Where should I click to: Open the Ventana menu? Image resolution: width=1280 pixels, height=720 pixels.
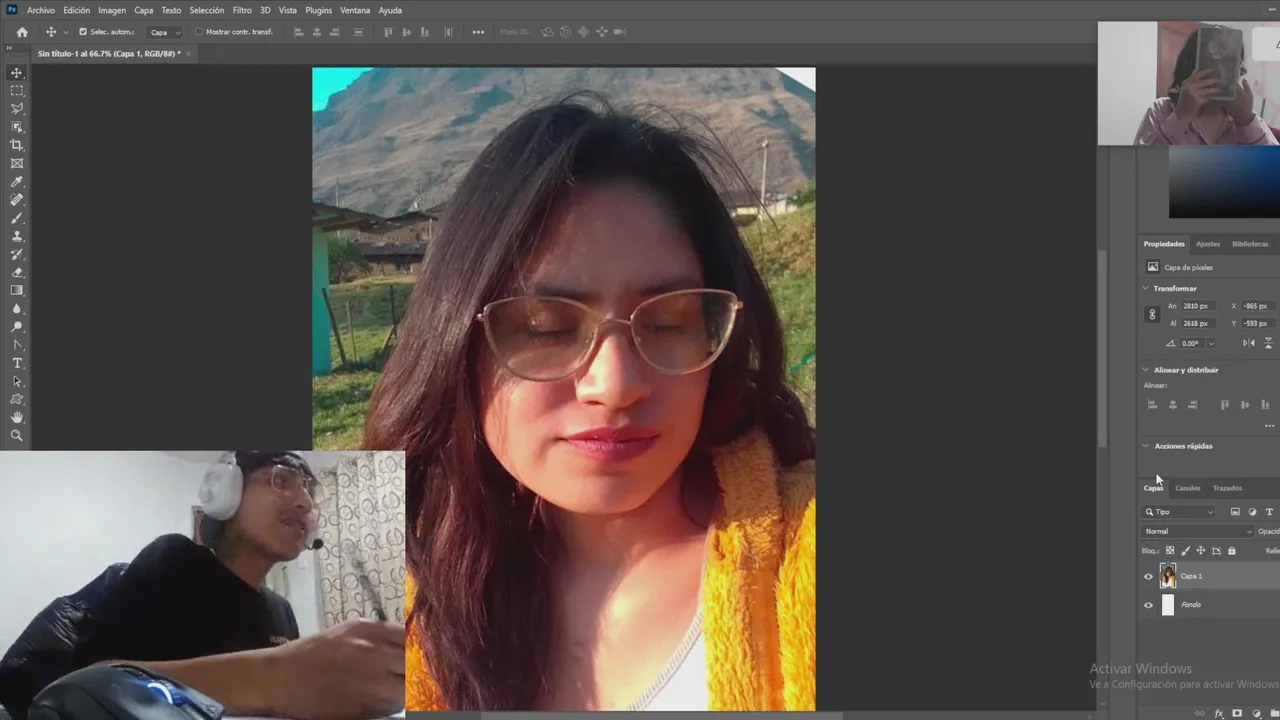click(355, 10)
